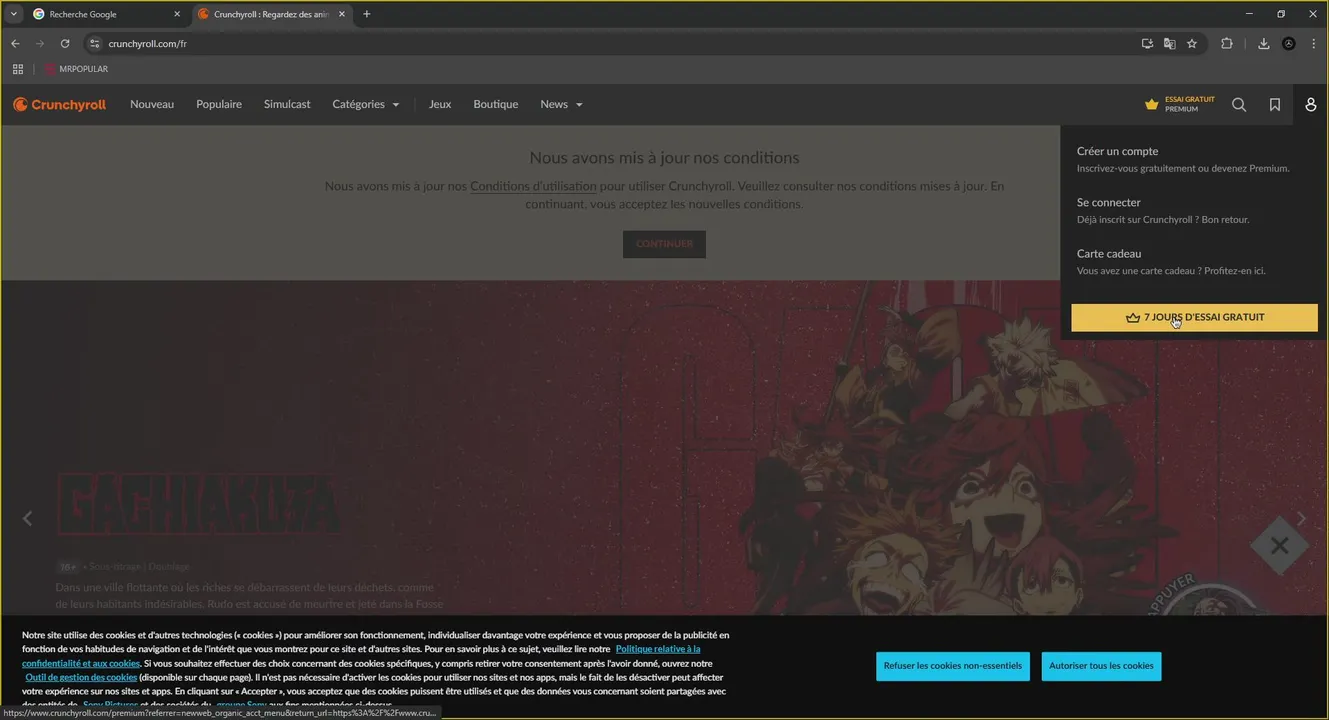Open the browser extensions puzzle icon

click(x=1227, y=44)
